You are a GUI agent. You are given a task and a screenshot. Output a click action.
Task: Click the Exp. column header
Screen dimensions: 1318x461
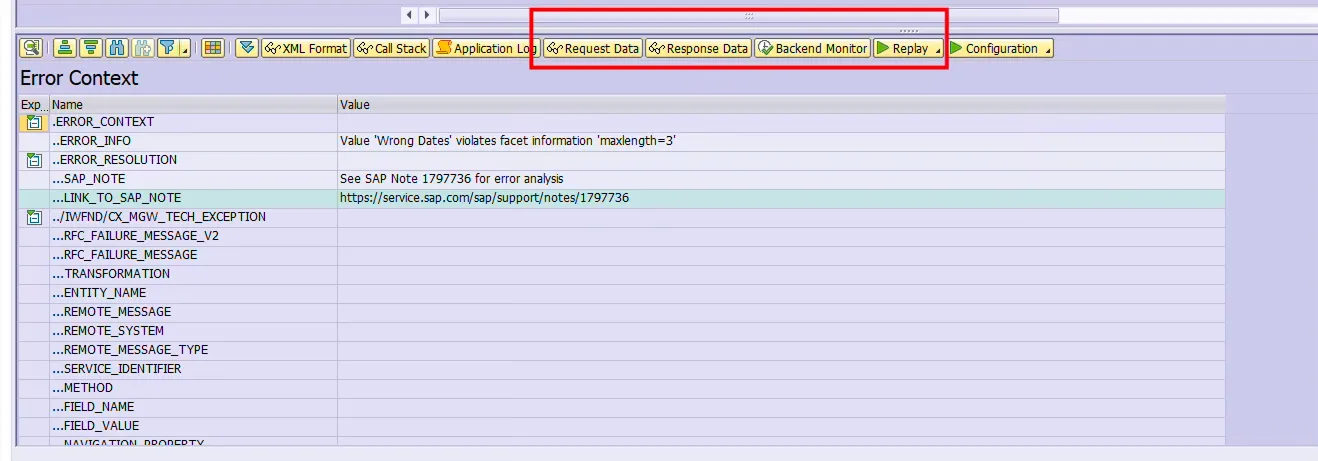tap(33, 104)
